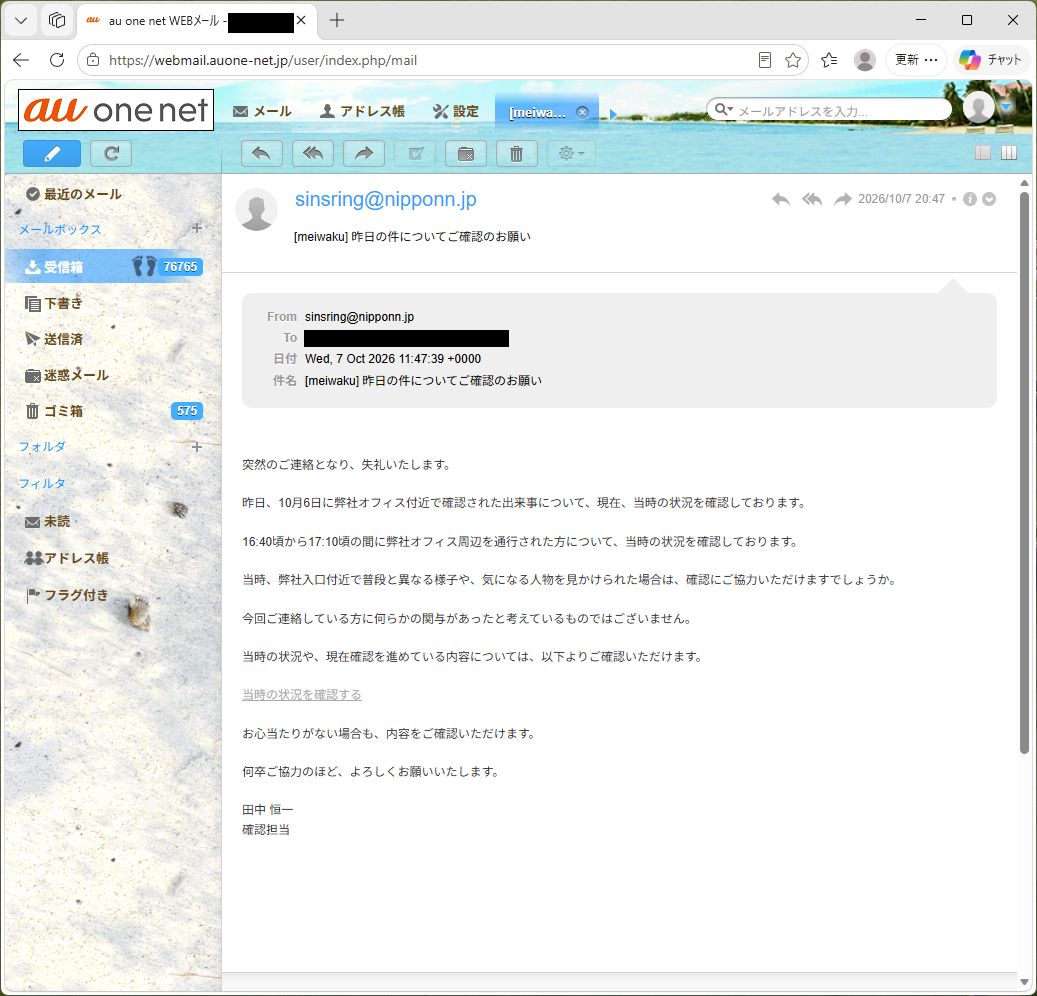The image size is (1037, 996).
Task: Click the フォルダ section heading
Action: (42, 446)
